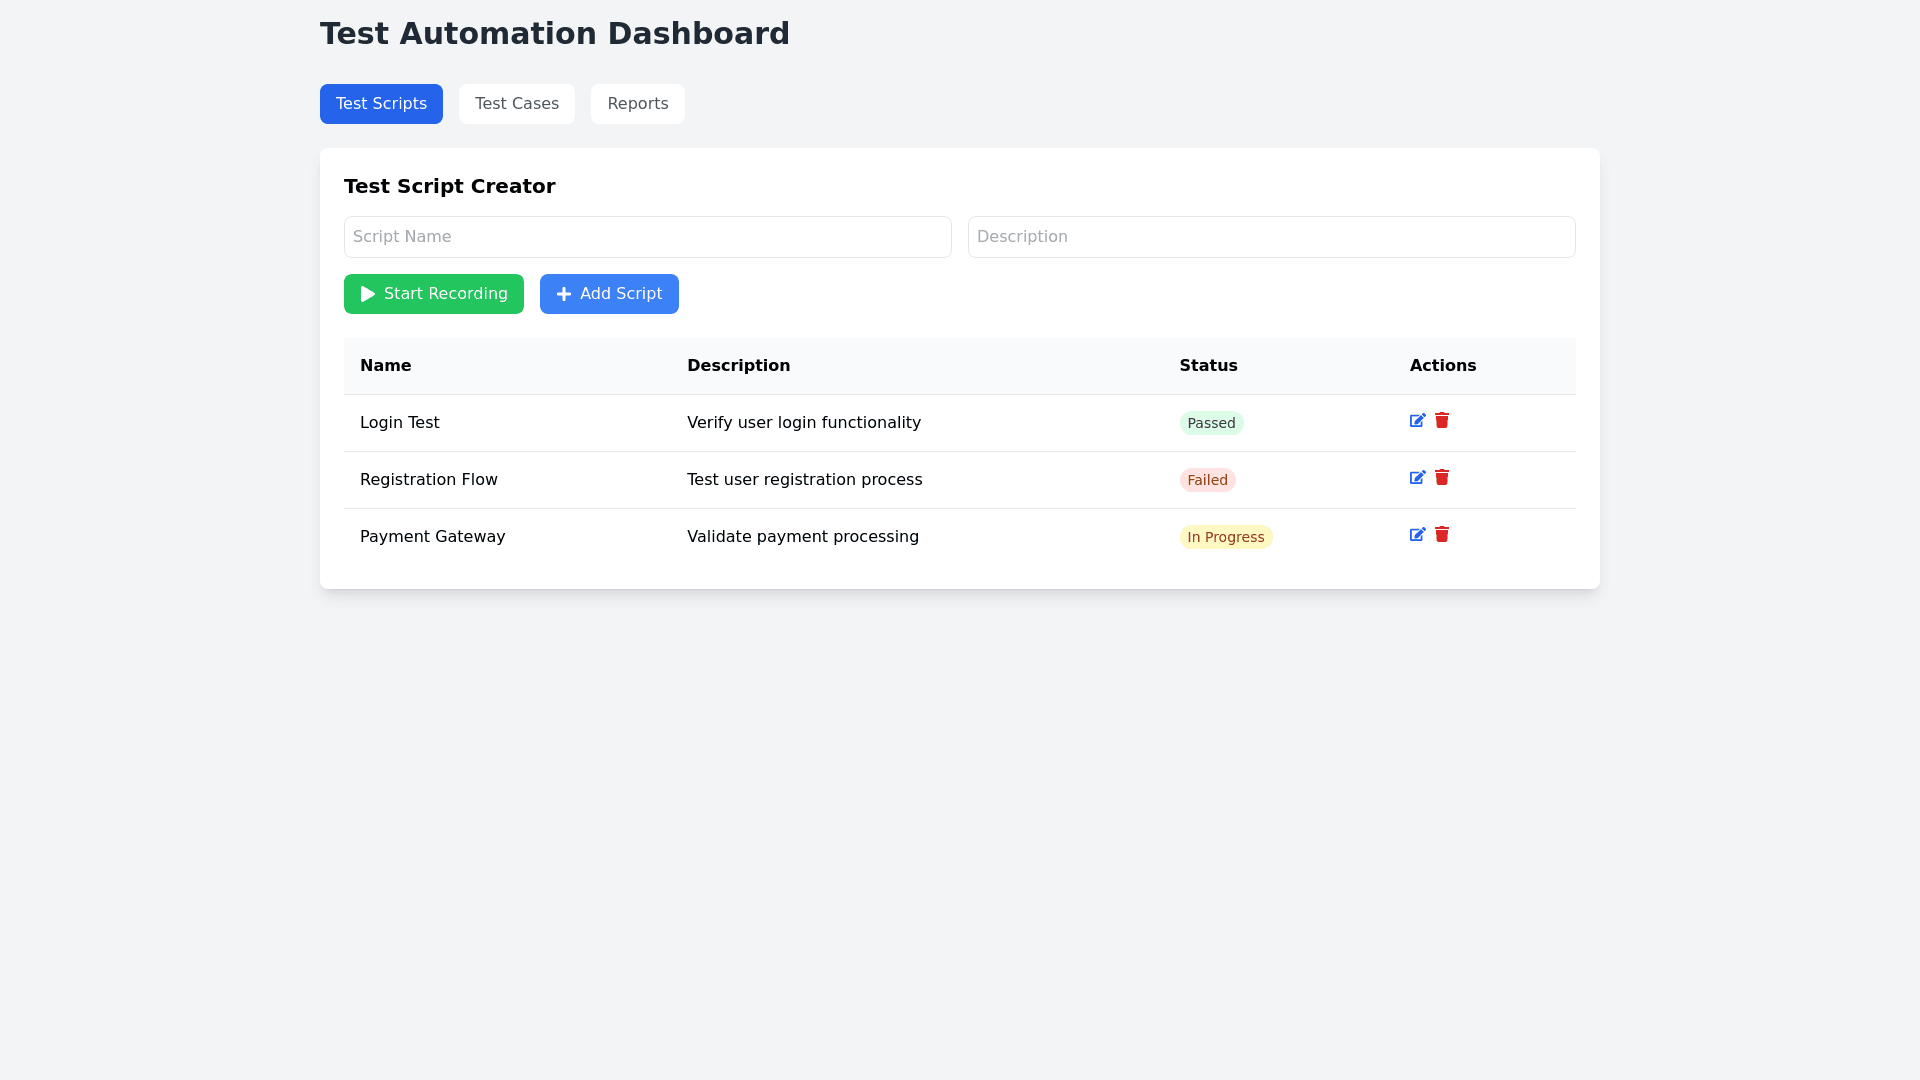Click edit icon for Login Test

coord(1417,421)
